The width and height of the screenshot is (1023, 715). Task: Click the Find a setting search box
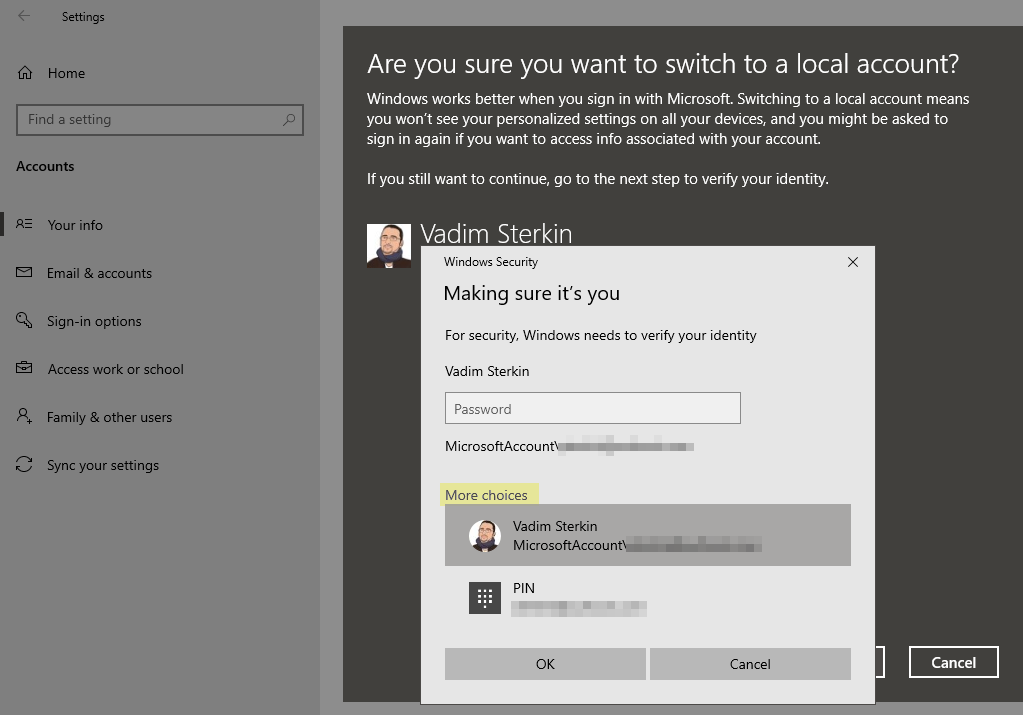coord(160,120)
